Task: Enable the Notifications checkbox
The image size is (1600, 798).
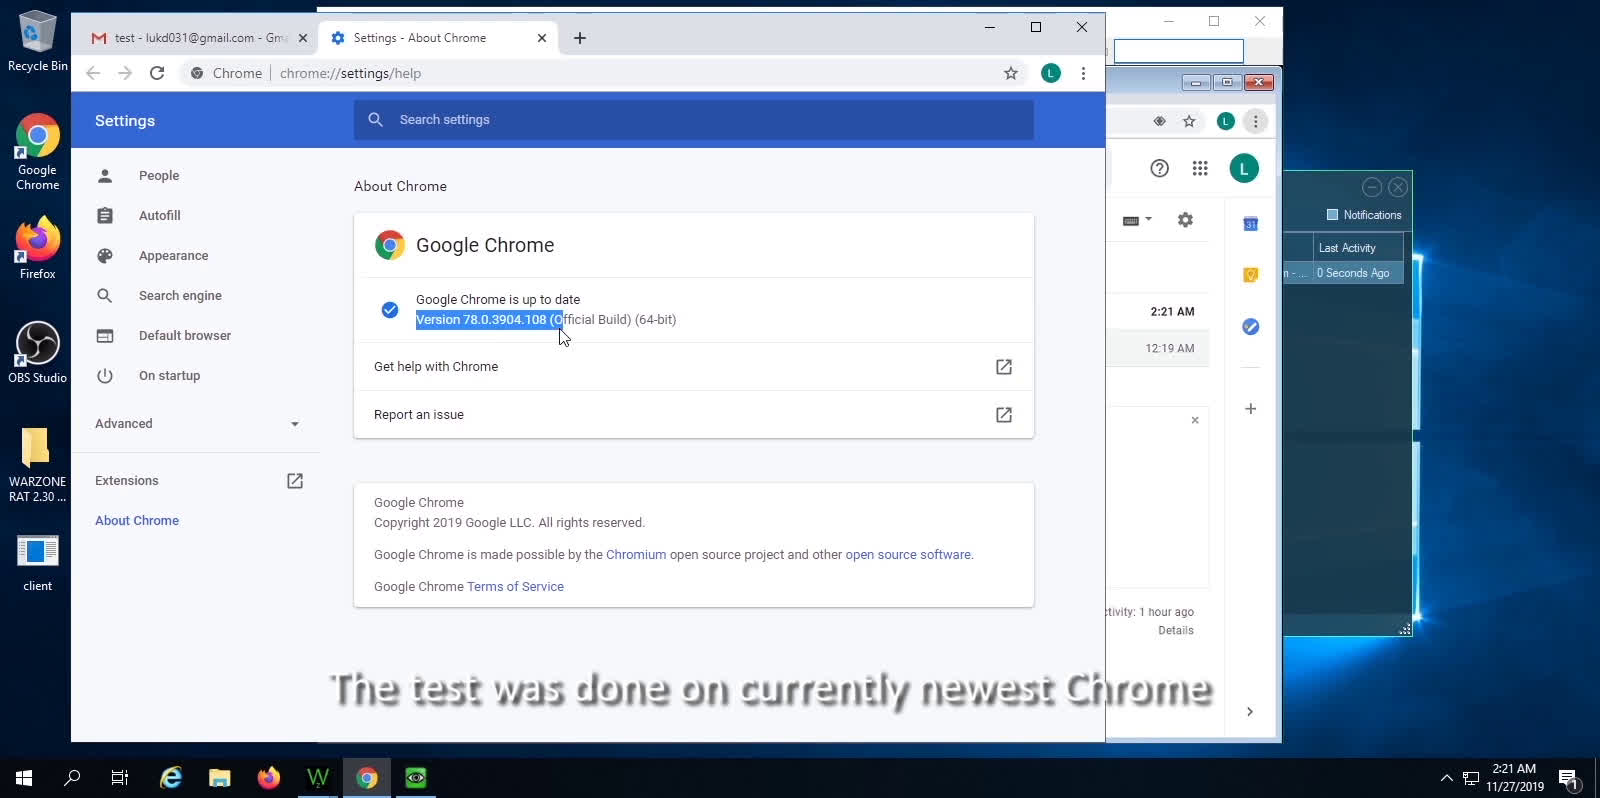Action: click(1332, 215)
